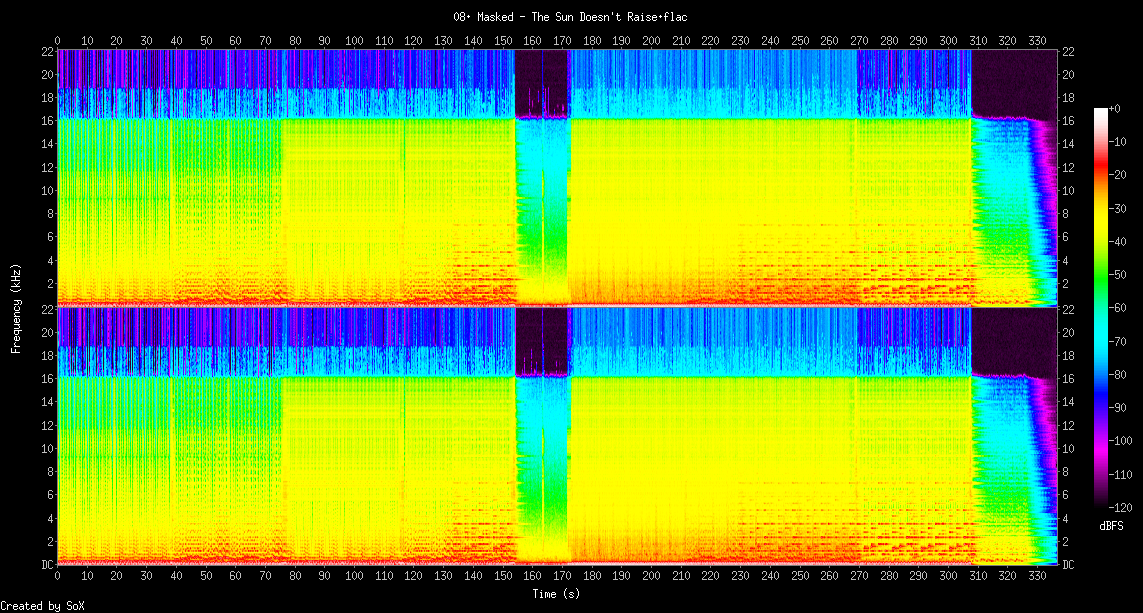Click the spectrogram title with the FLAC filename
Image resolution: width=1143 pixels, height=613 pixels.
(571, 17)
